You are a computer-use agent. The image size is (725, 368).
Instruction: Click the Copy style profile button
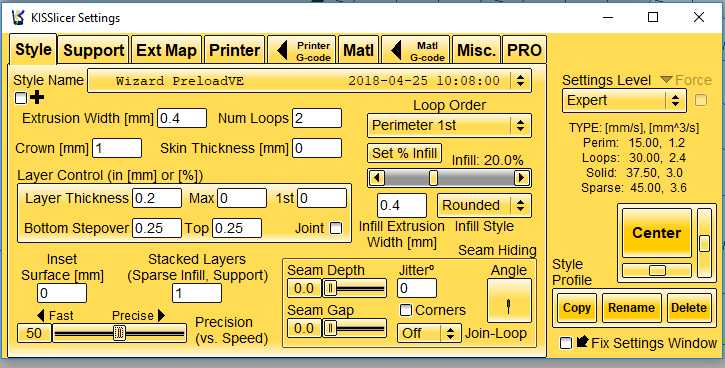577,308
